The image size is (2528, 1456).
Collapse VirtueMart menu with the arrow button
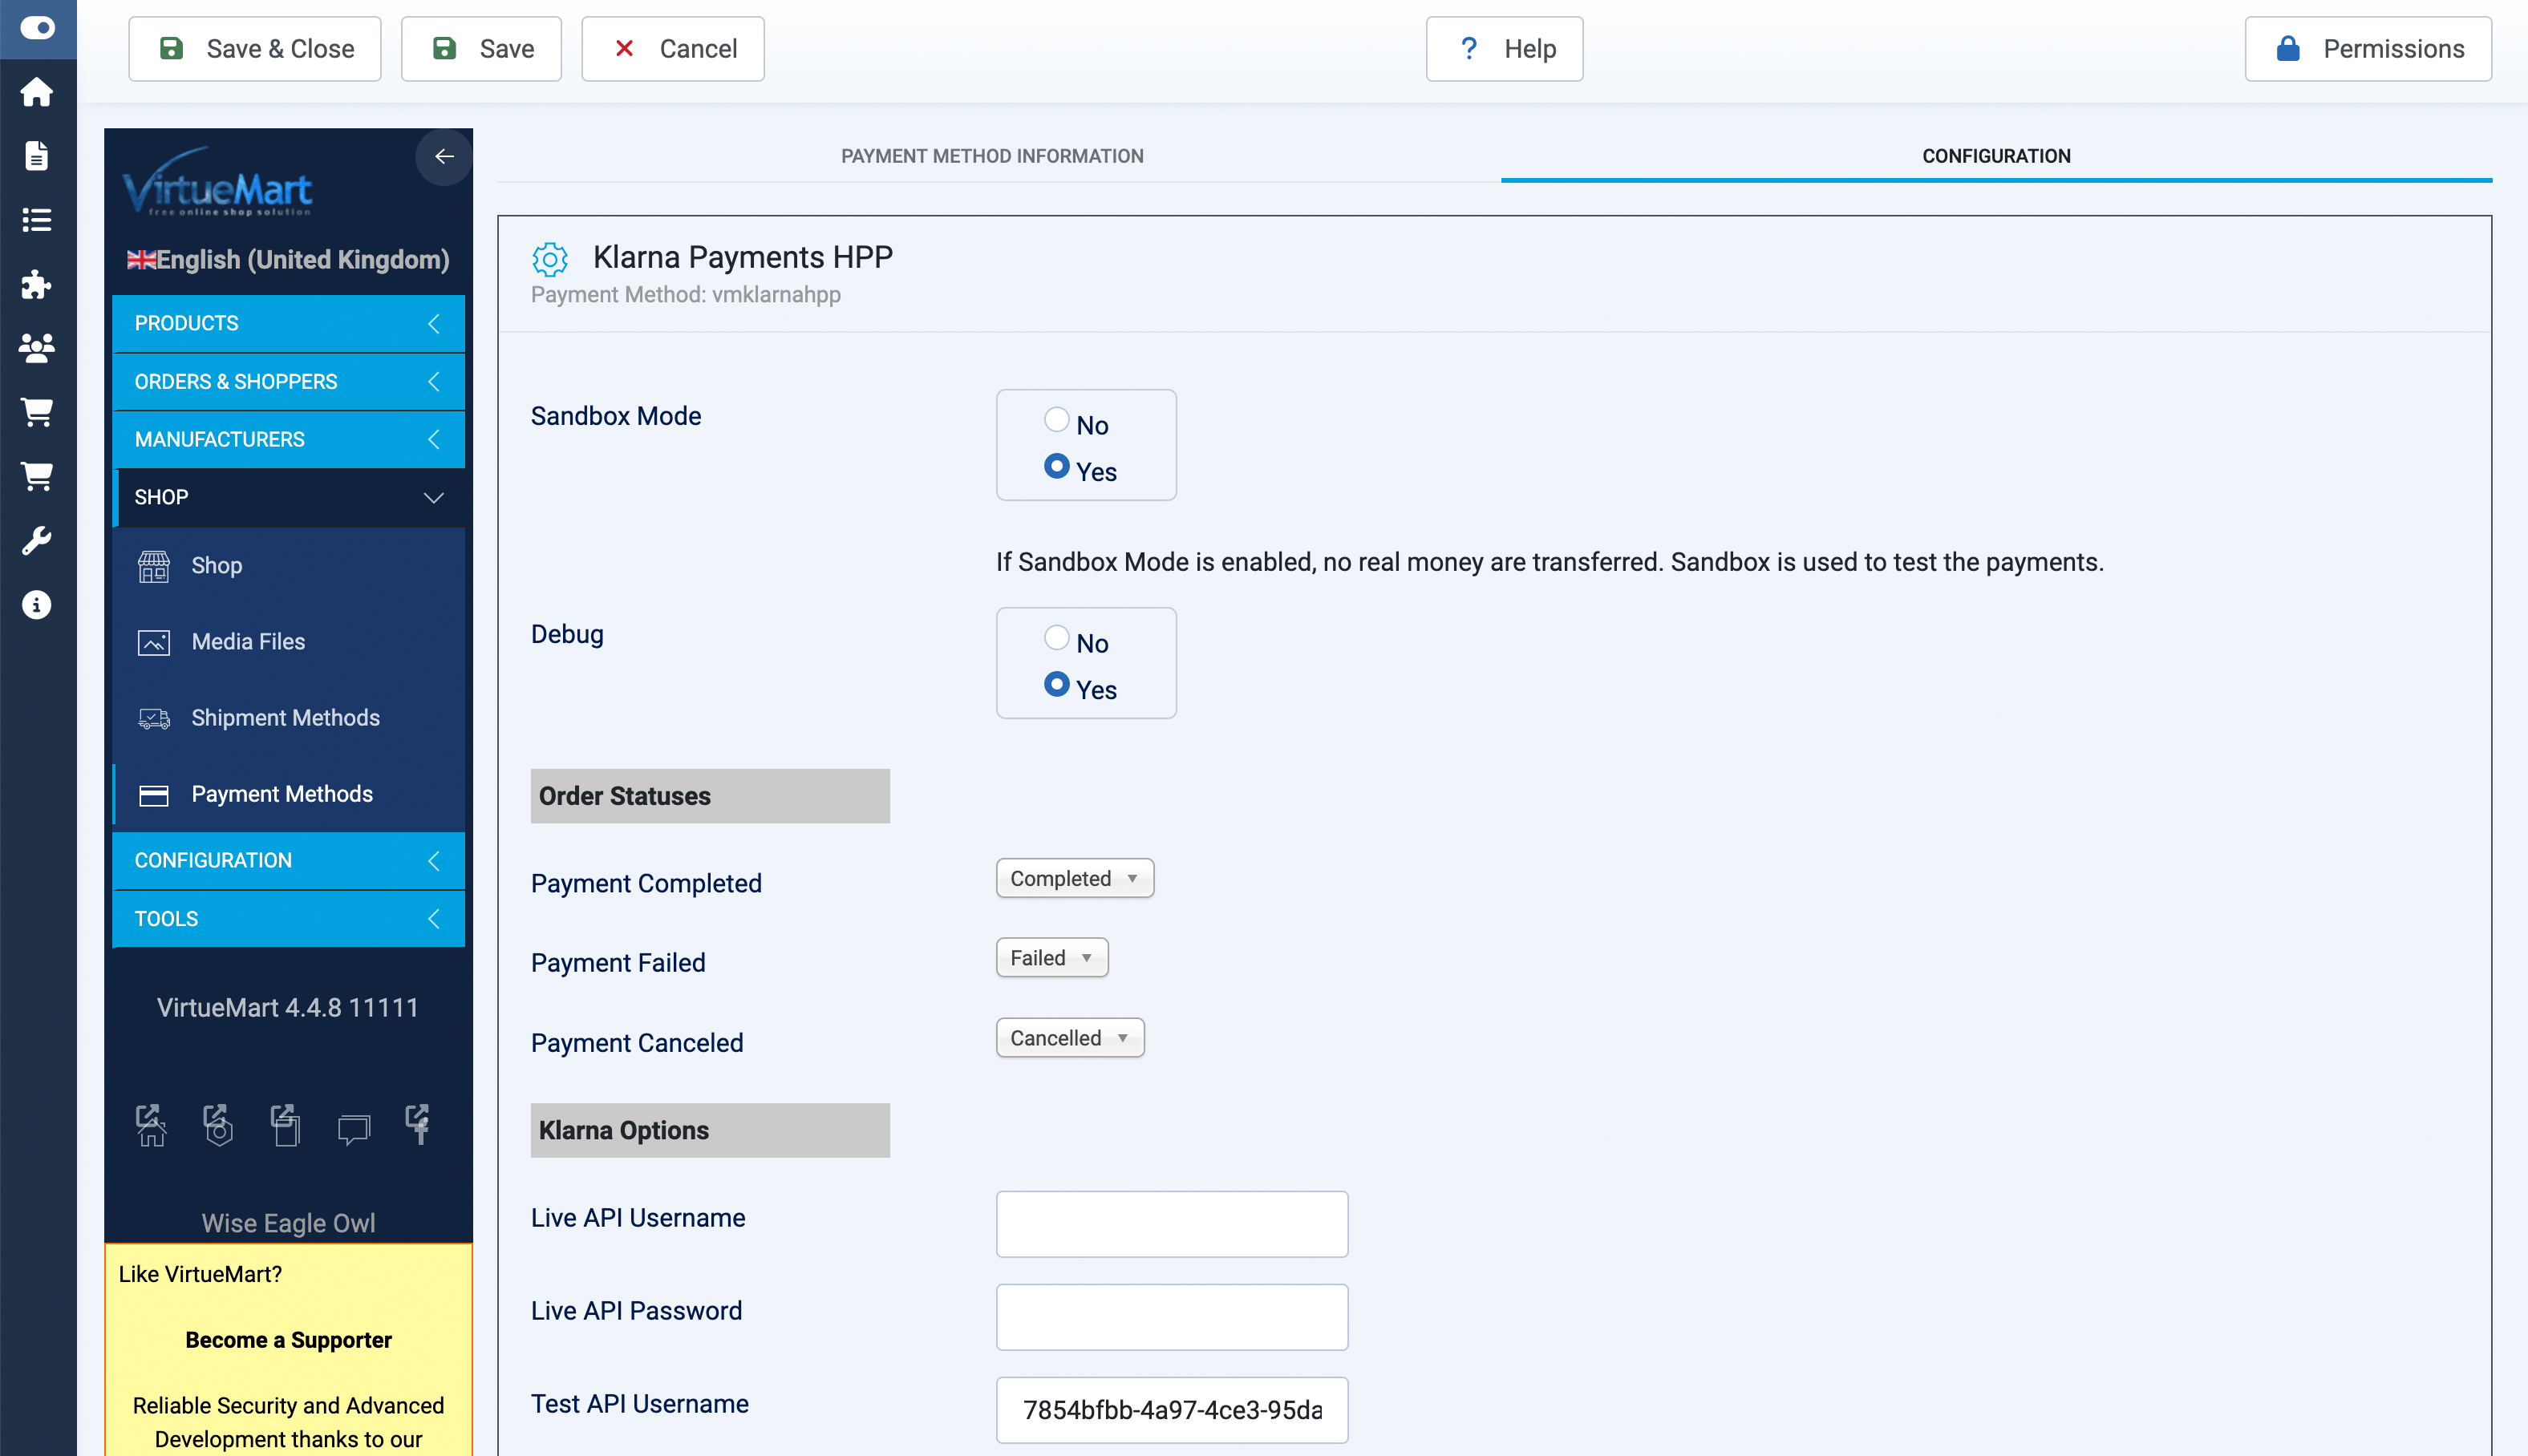point(444,156)
